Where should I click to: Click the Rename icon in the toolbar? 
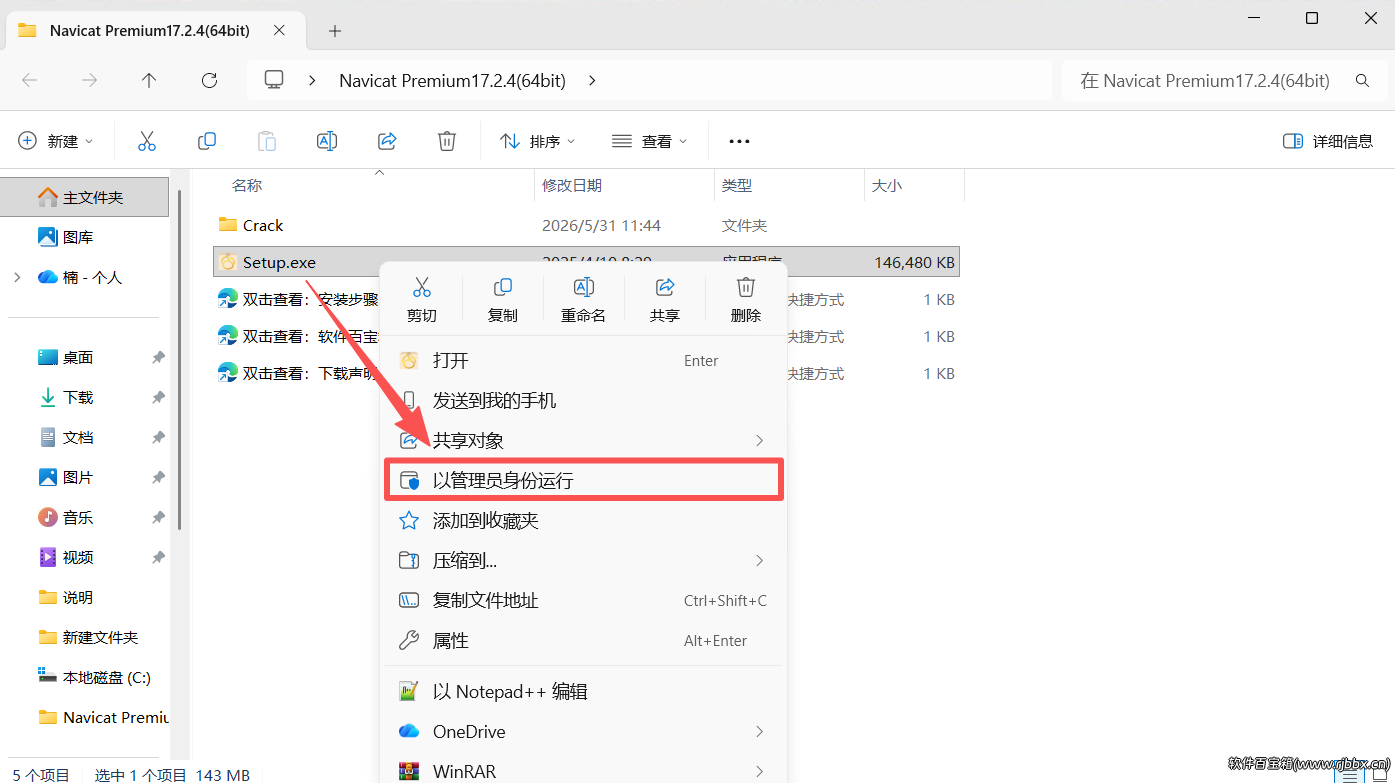point(327,141)
